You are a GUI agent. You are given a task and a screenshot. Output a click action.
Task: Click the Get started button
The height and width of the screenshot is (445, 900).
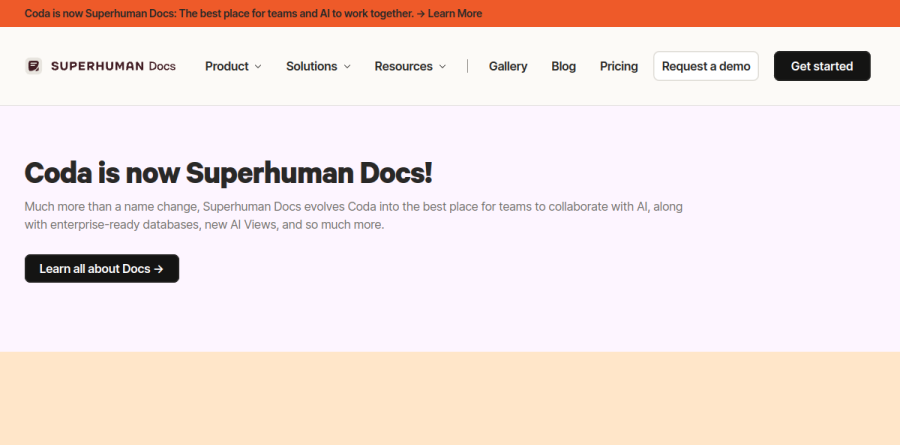pos(822,66)
